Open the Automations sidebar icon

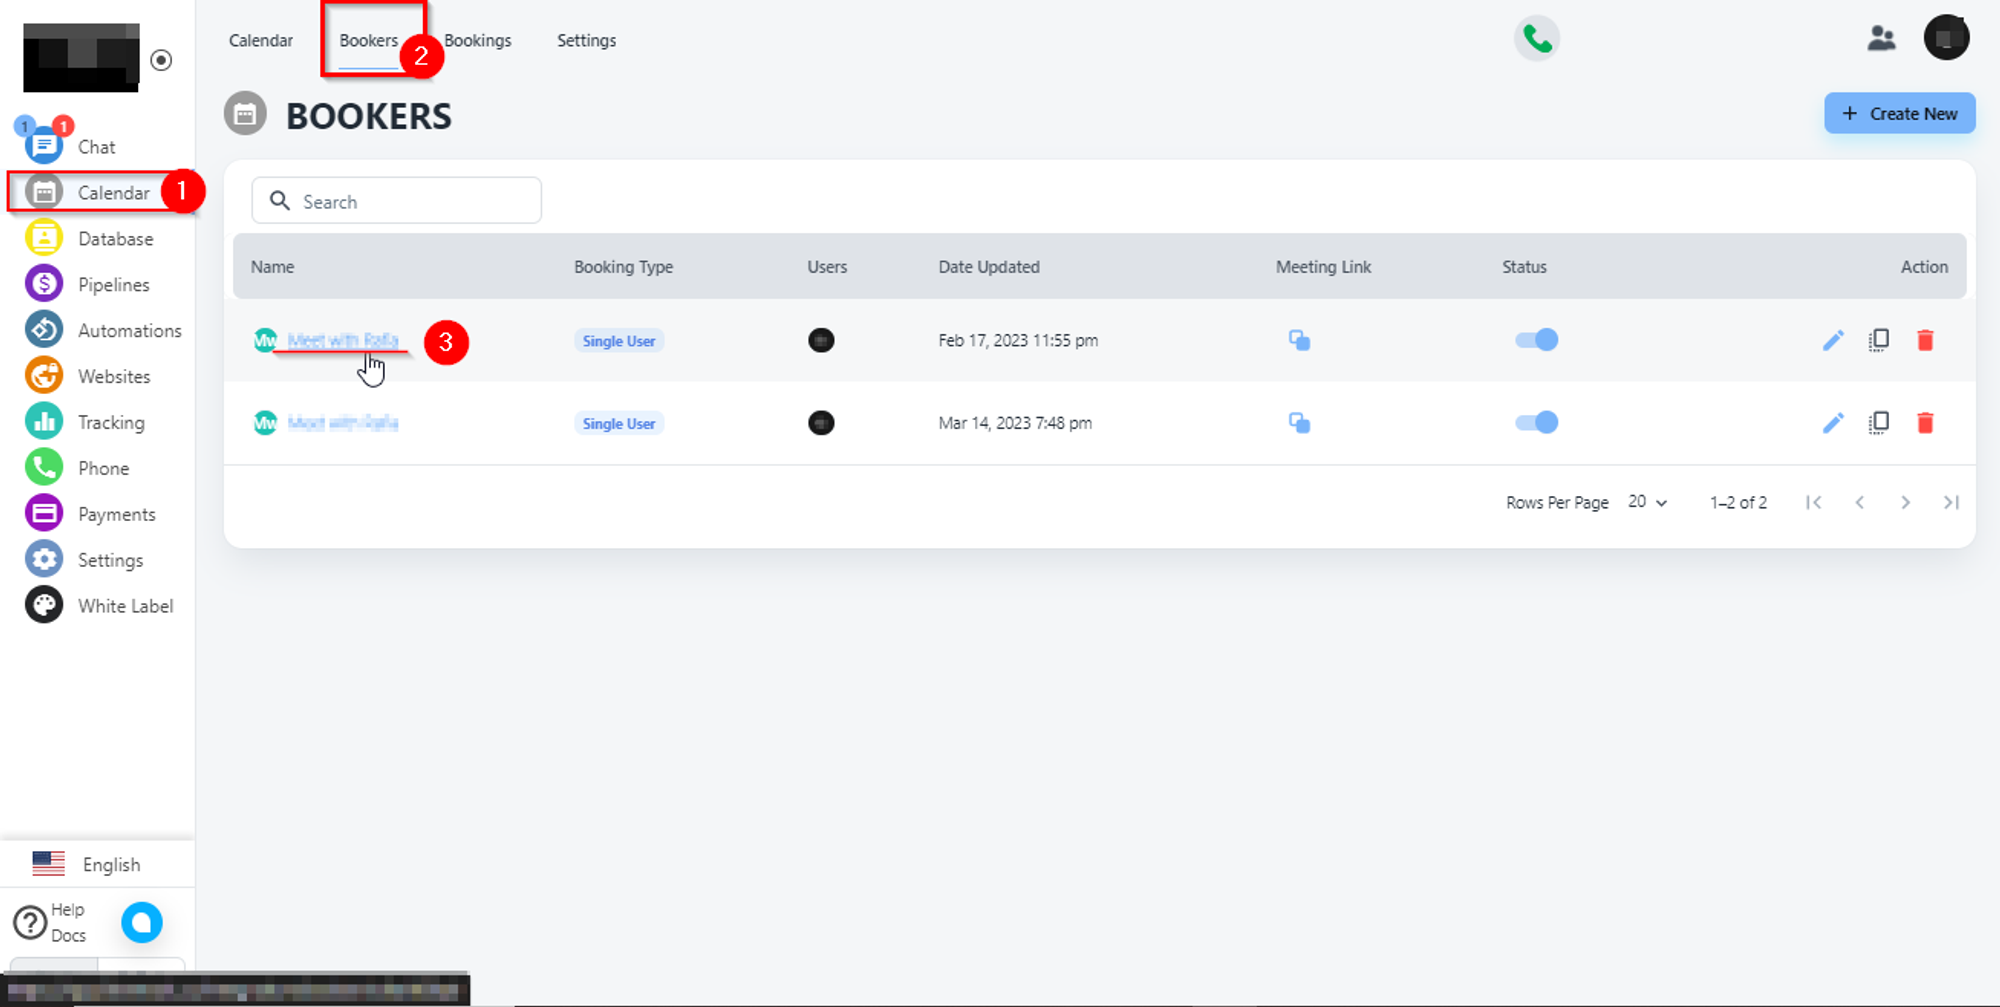coord(44,330)
